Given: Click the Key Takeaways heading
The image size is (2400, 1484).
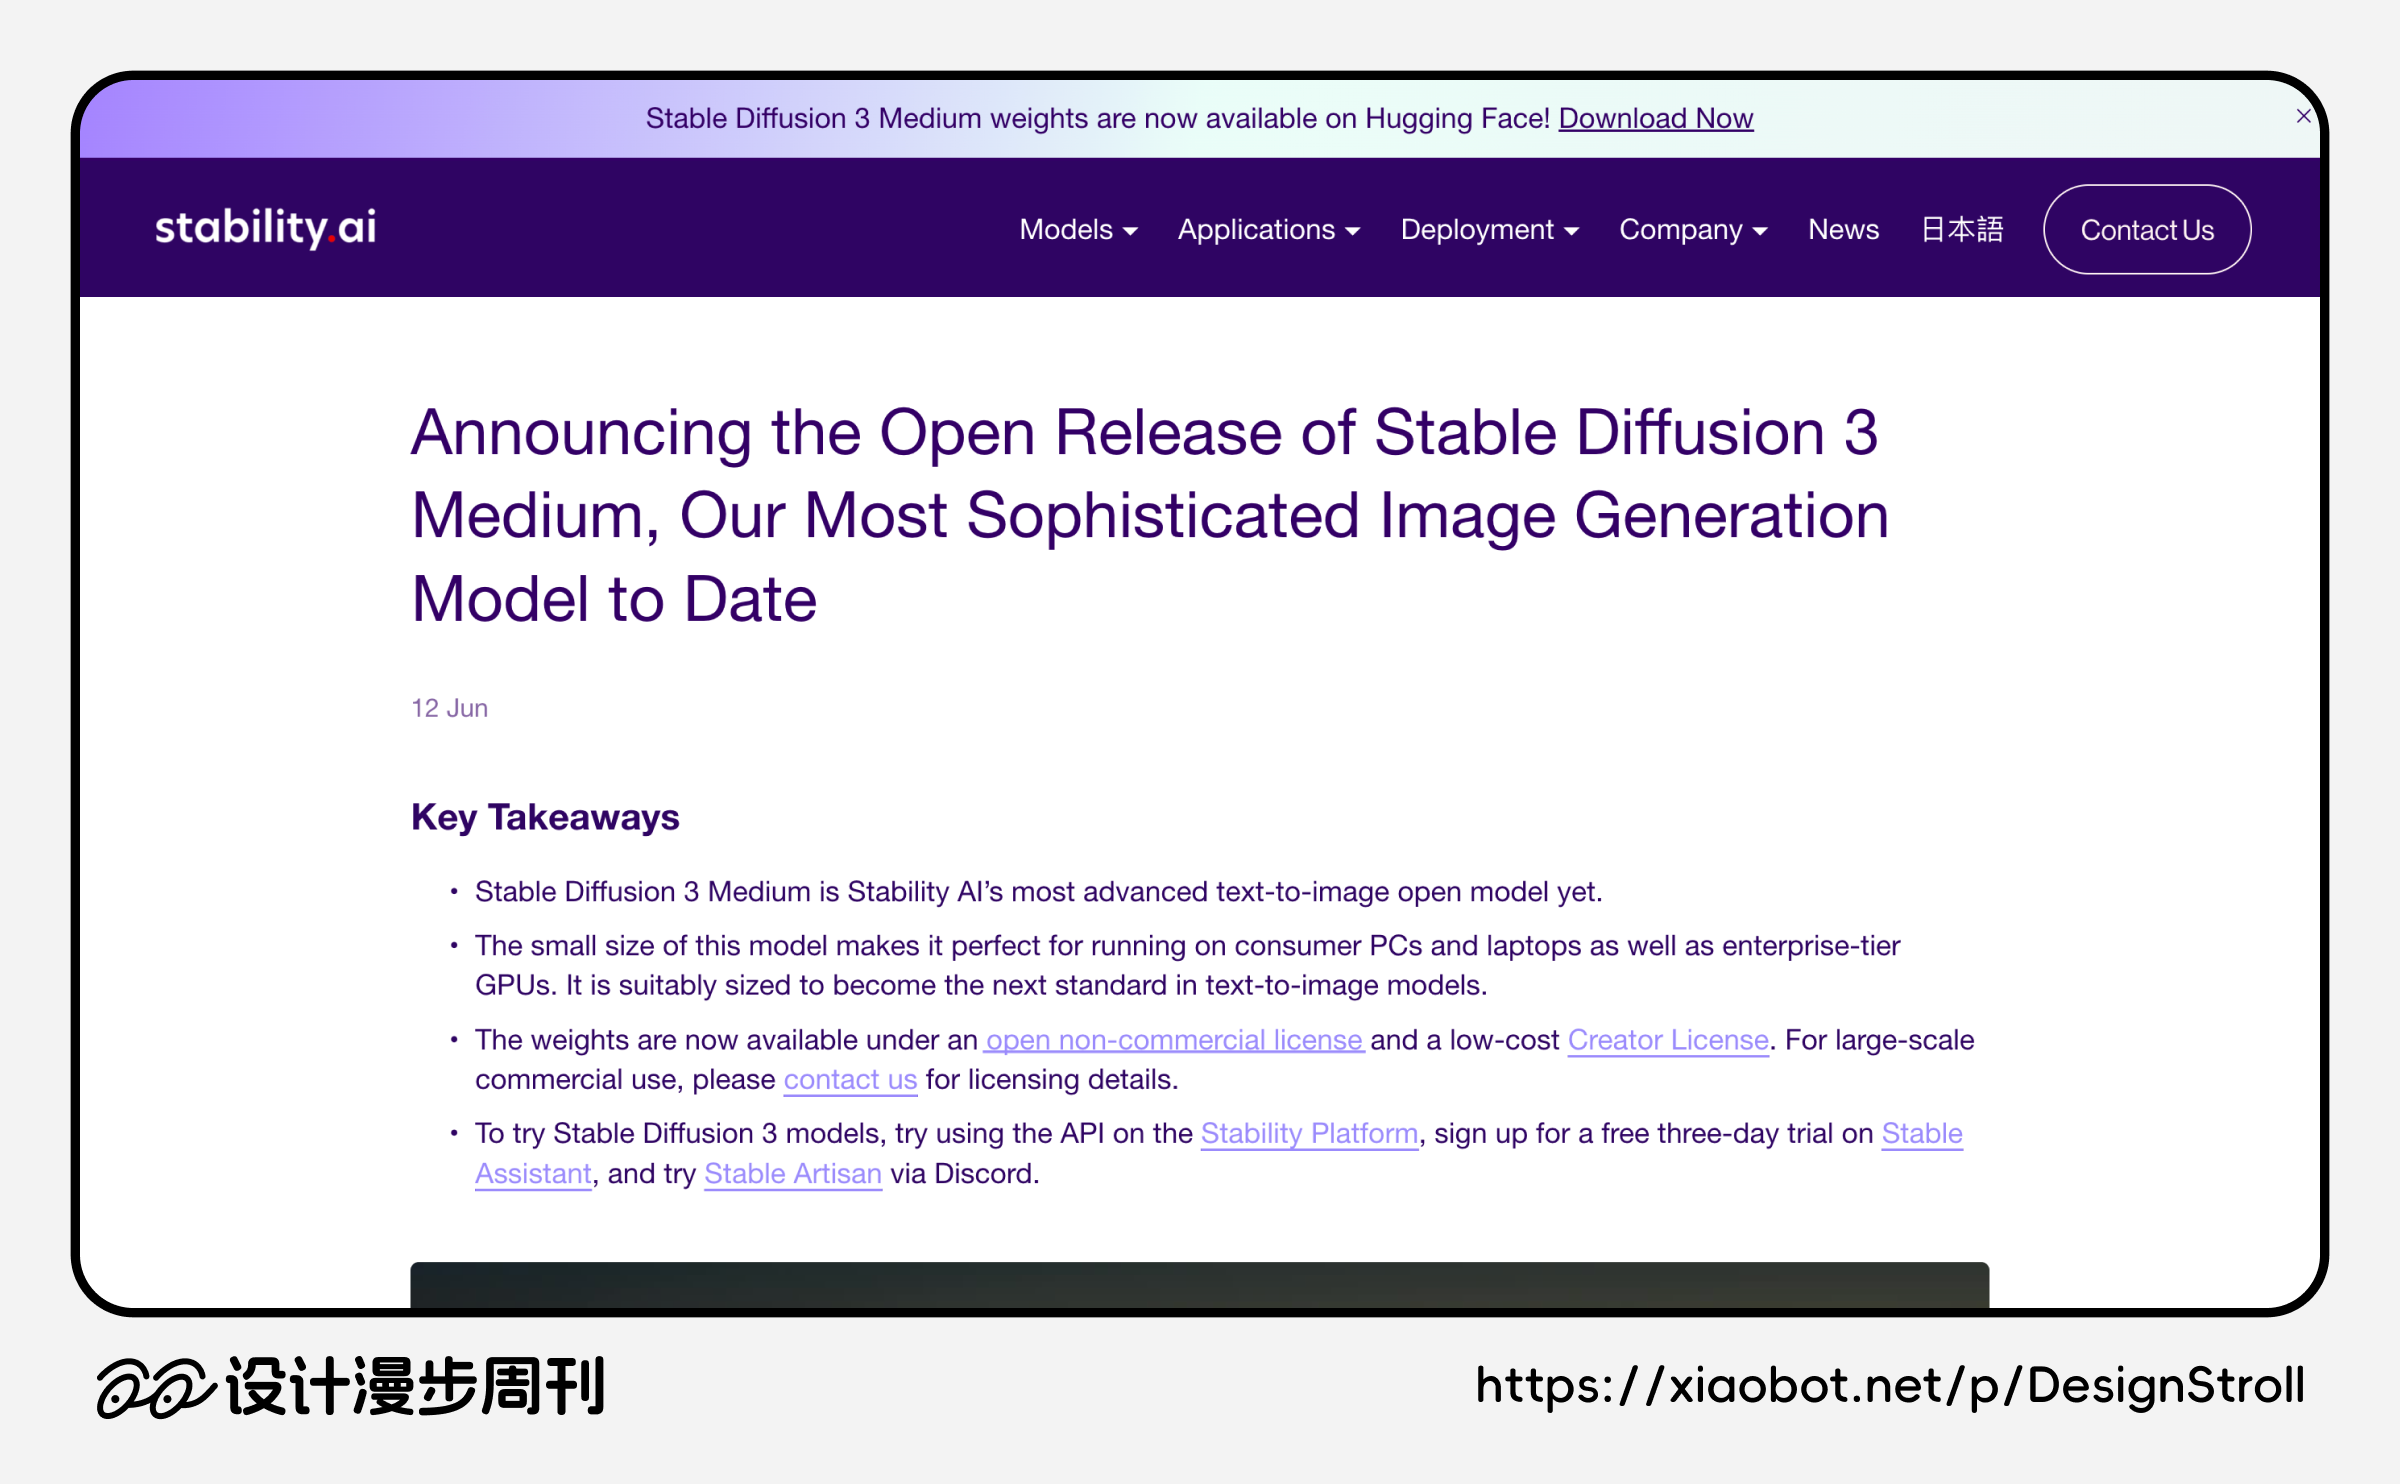Looking at the screenshot, I should click(x=545, y=817).
